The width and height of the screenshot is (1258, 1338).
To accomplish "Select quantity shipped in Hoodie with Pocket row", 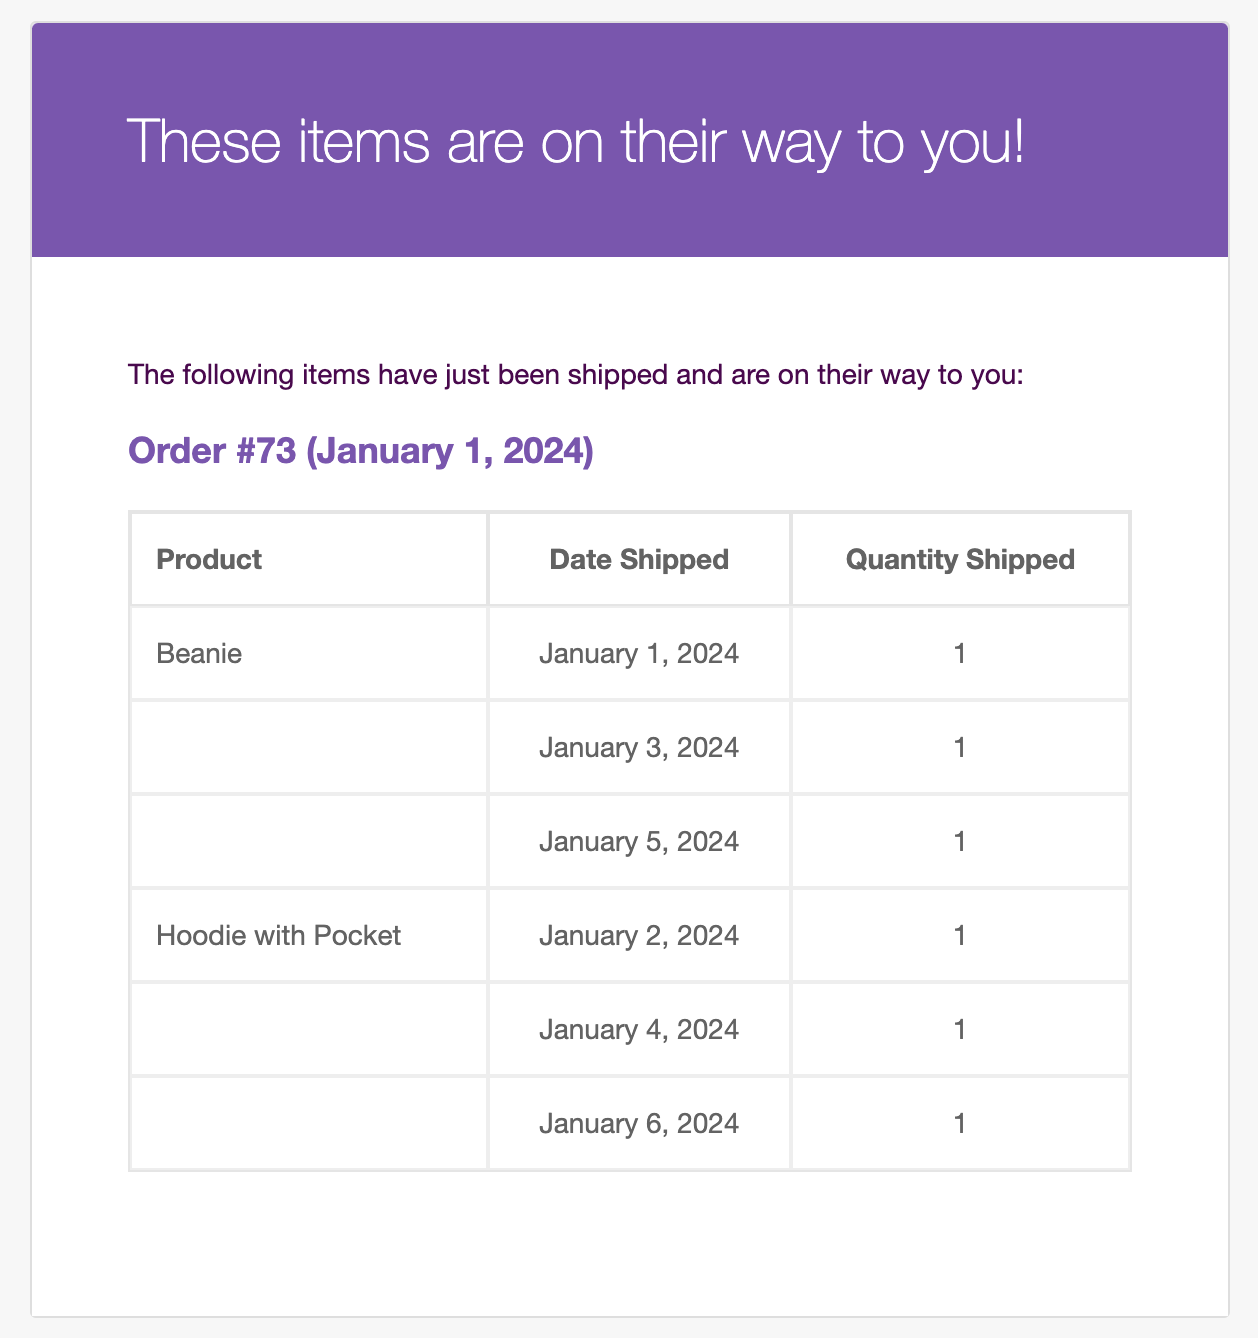I will 960,936.
